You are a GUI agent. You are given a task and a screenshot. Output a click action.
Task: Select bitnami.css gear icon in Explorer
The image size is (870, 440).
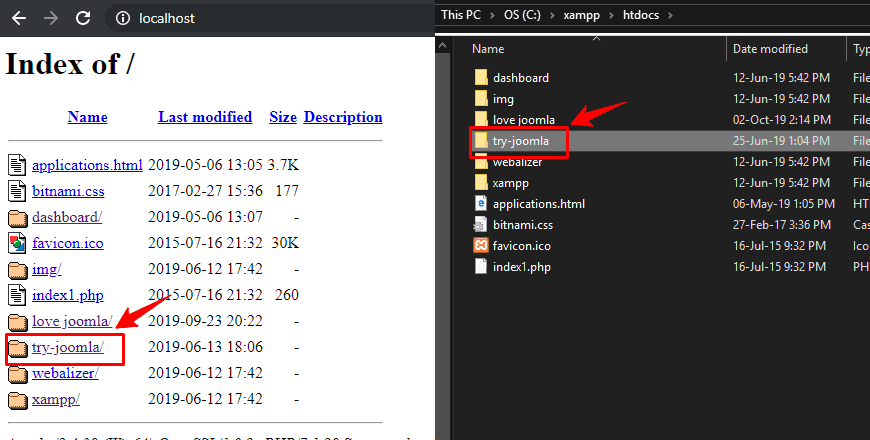coord(480,225)
